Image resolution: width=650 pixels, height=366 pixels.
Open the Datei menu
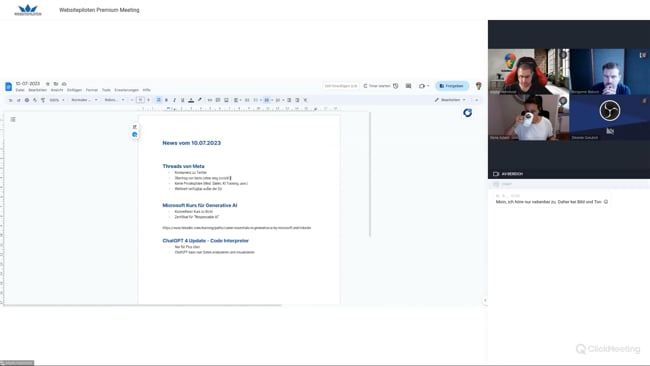(20, 90)
